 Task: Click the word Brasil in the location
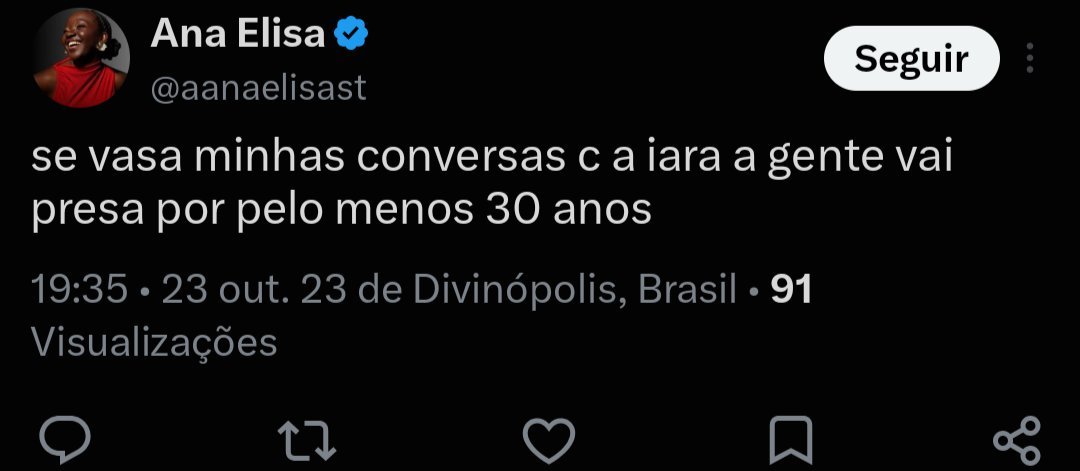pyautogui.click(x=688, y=289)
